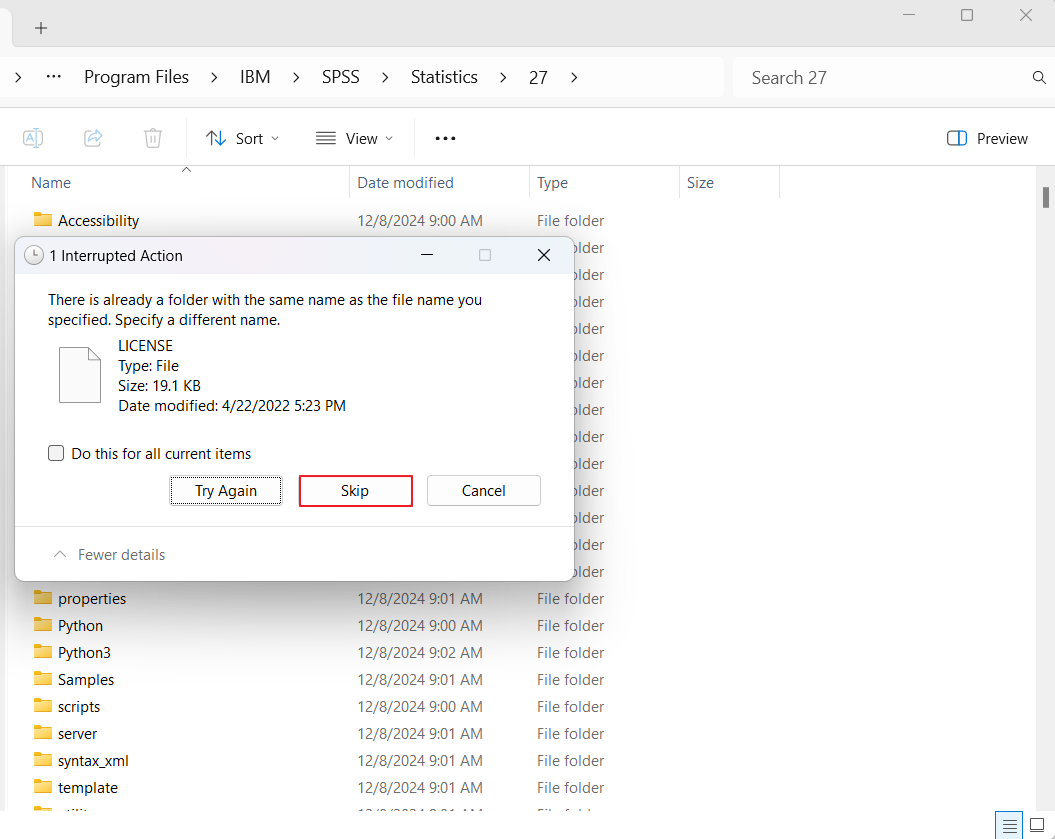Viewport: 1055px width, 839px height.
Task: Collapse dialog with Fewer details
Action: coord(109,555)
